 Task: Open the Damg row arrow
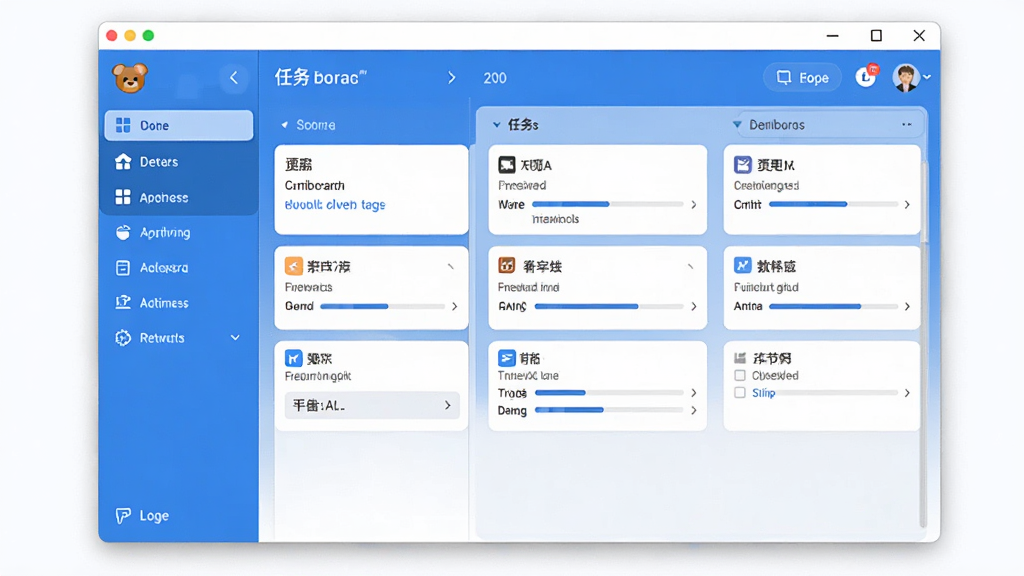694,410
